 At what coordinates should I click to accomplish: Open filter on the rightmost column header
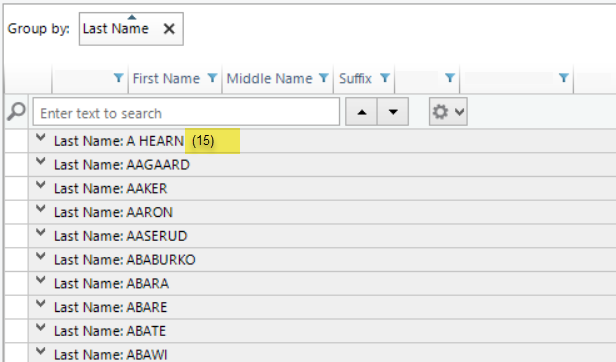(564, 78)
